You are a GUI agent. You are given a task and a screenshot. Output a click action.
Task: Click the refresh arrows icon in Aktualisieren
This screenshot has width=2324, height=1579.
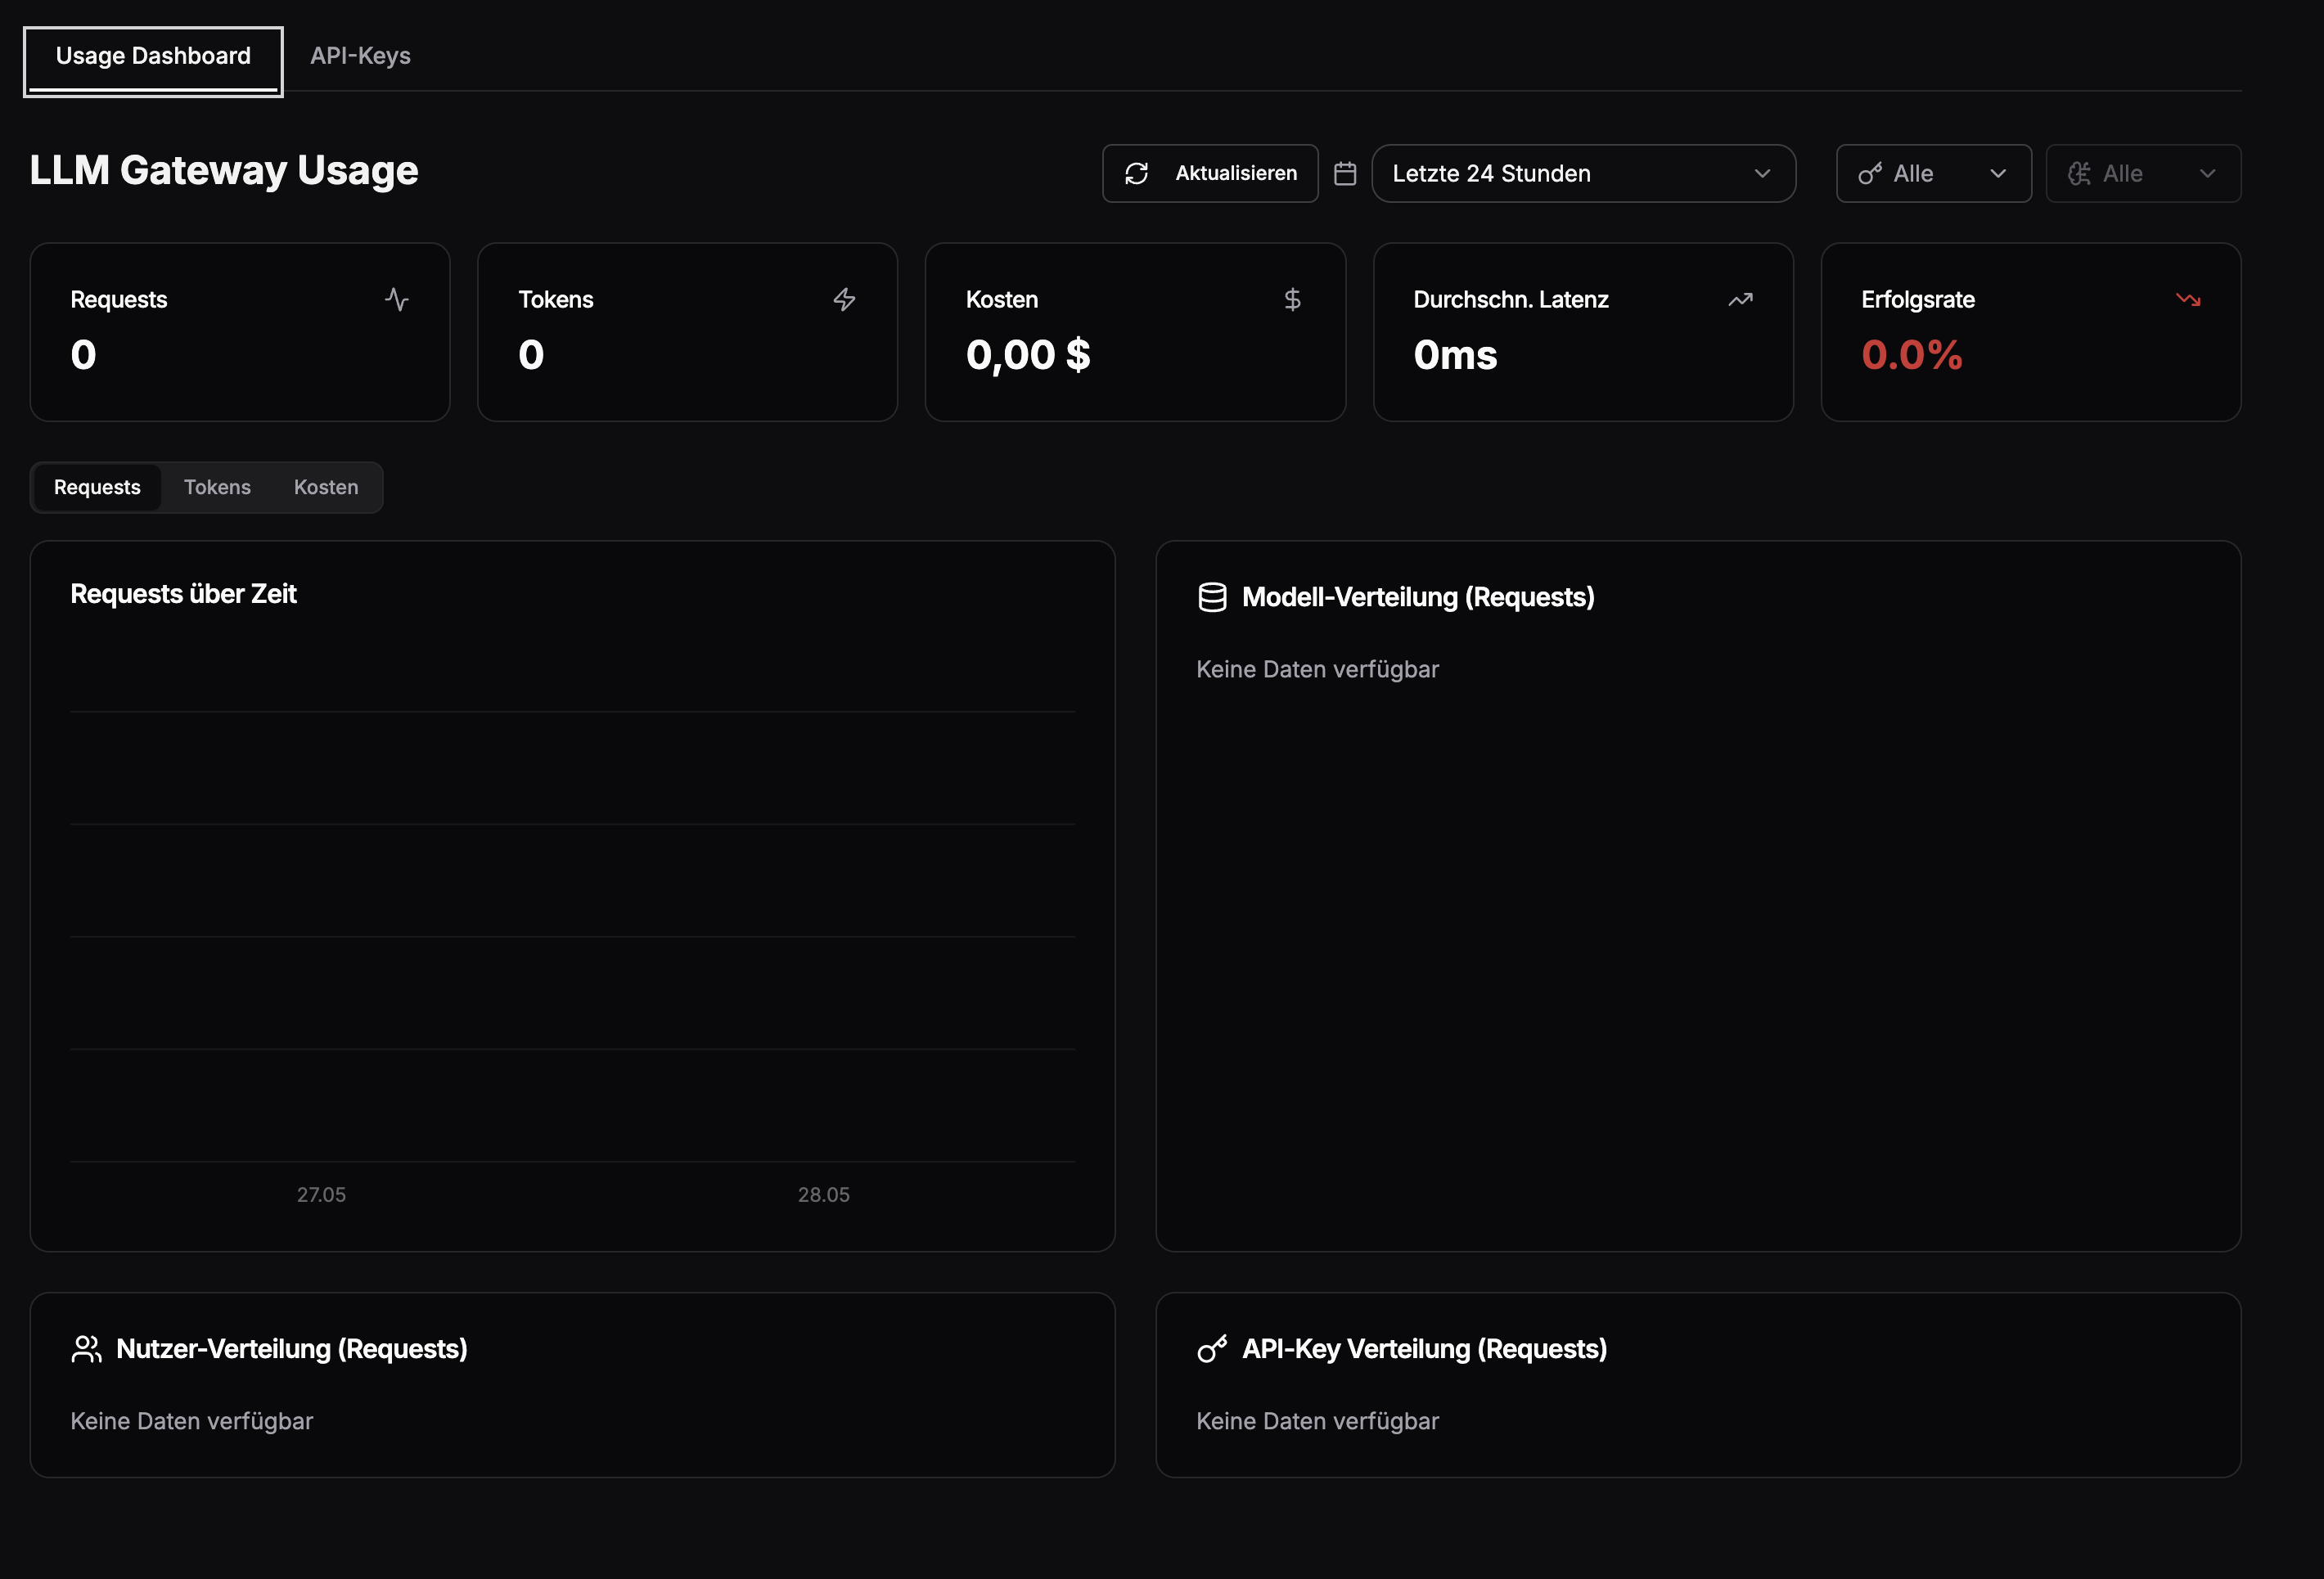click(1136, 174)
